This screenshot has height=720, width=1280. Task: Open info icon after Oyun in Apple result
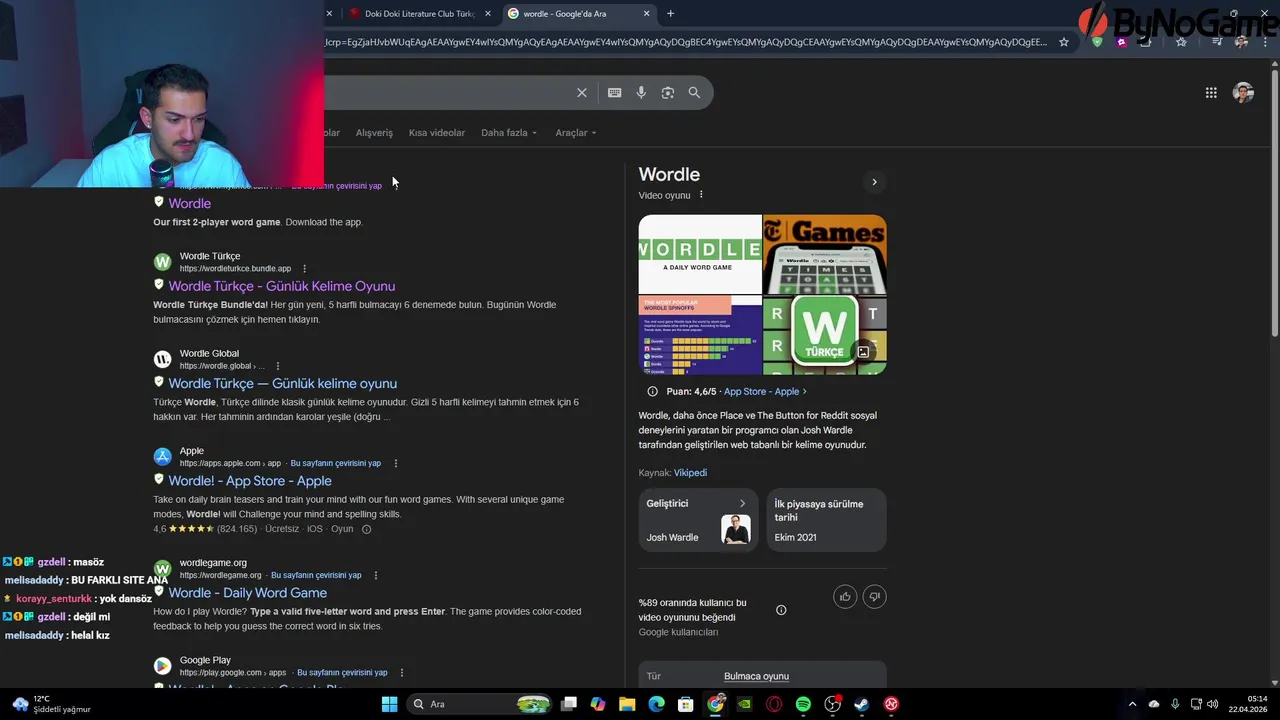[366, 529]
